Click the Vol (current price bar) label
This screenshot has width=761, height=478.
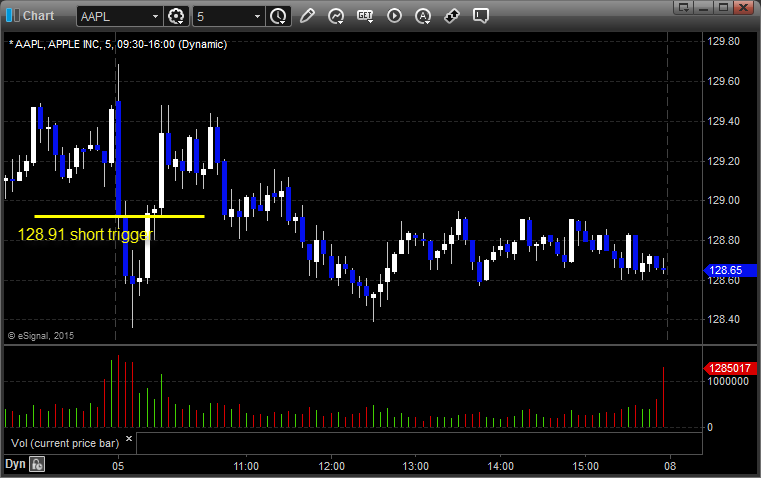coord(65,443)
